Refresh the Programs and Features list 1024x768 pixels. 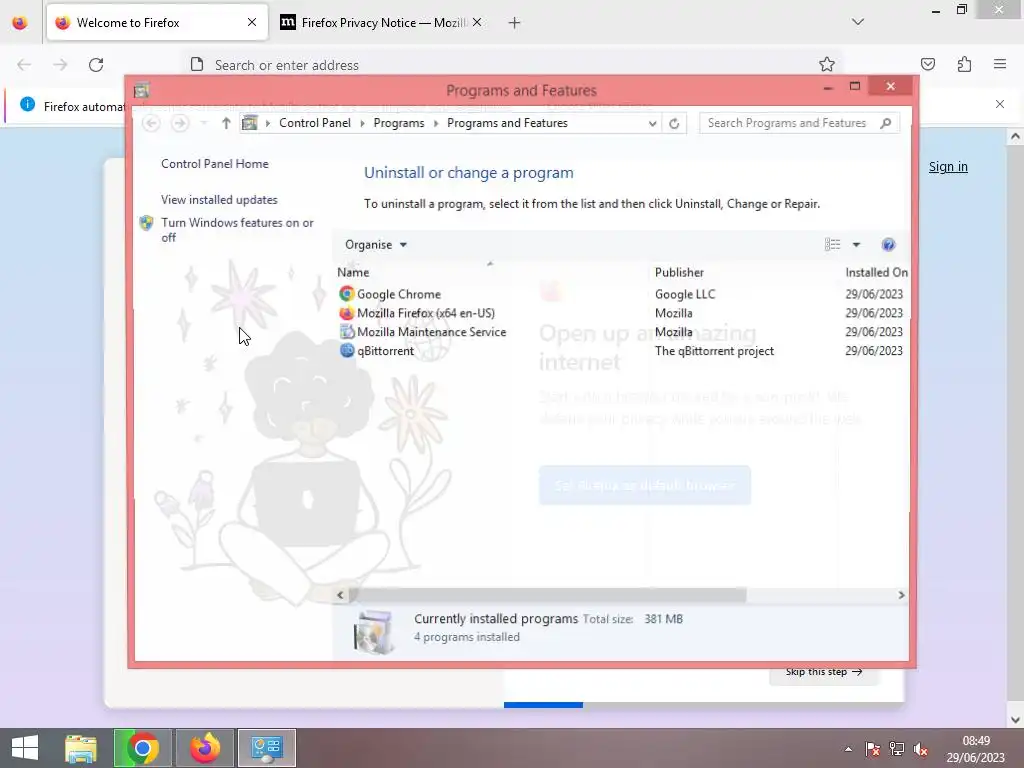[x=674, y=123]
